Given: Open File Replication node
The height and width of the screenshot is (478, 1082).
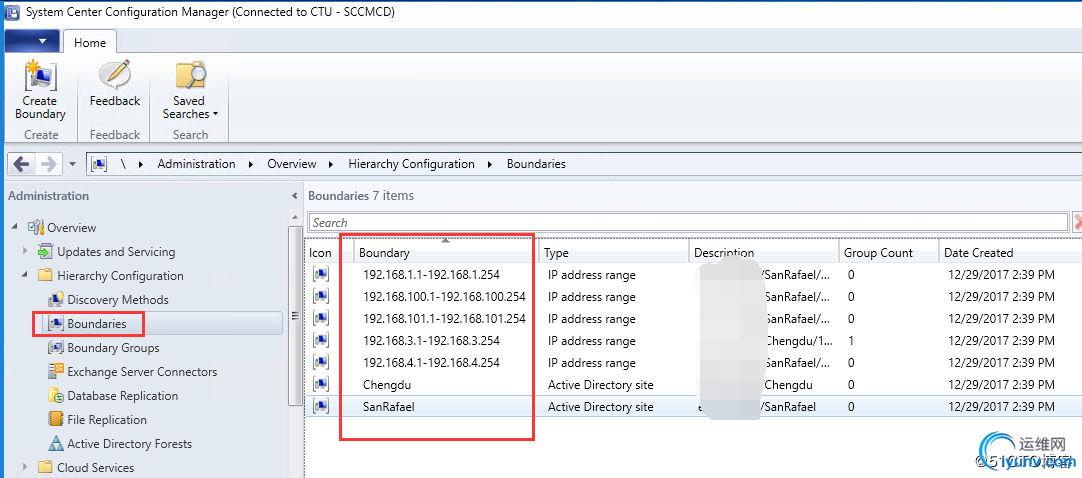Looking at the screenshot, I should pyautogui.click(x=107, y=419).
